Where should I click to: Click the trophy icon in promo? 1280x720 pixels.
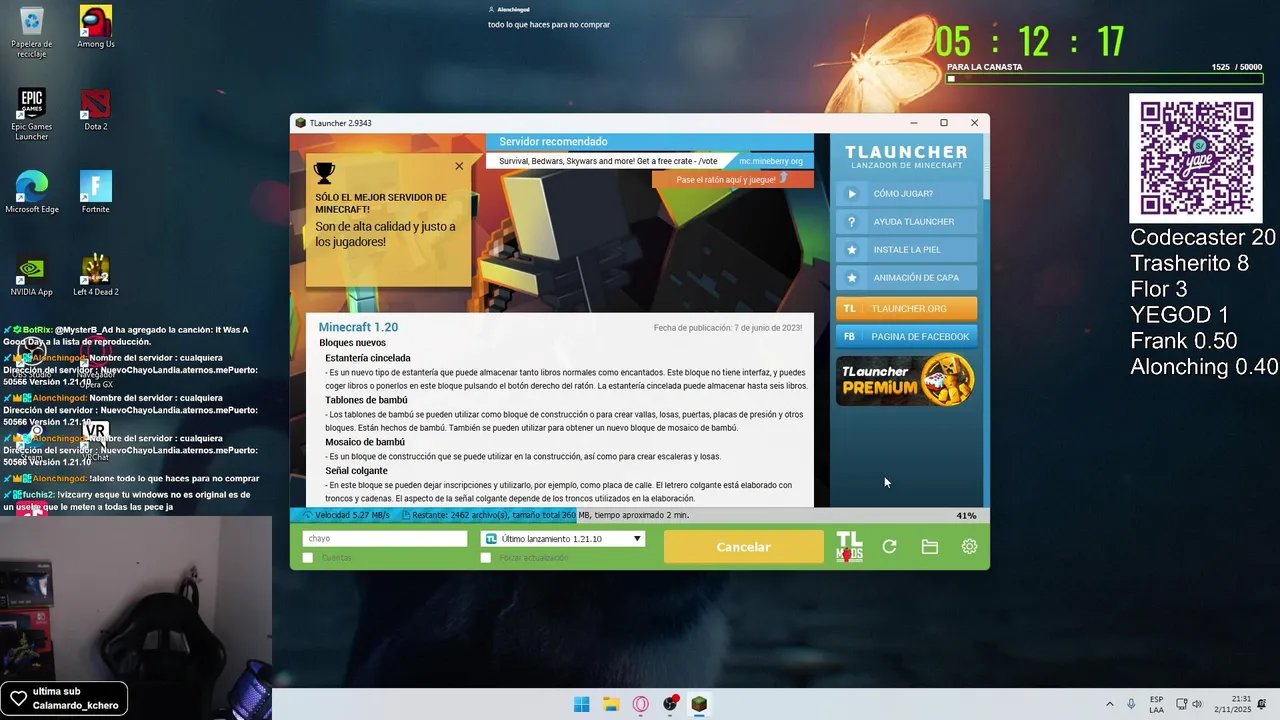(324, 173)
